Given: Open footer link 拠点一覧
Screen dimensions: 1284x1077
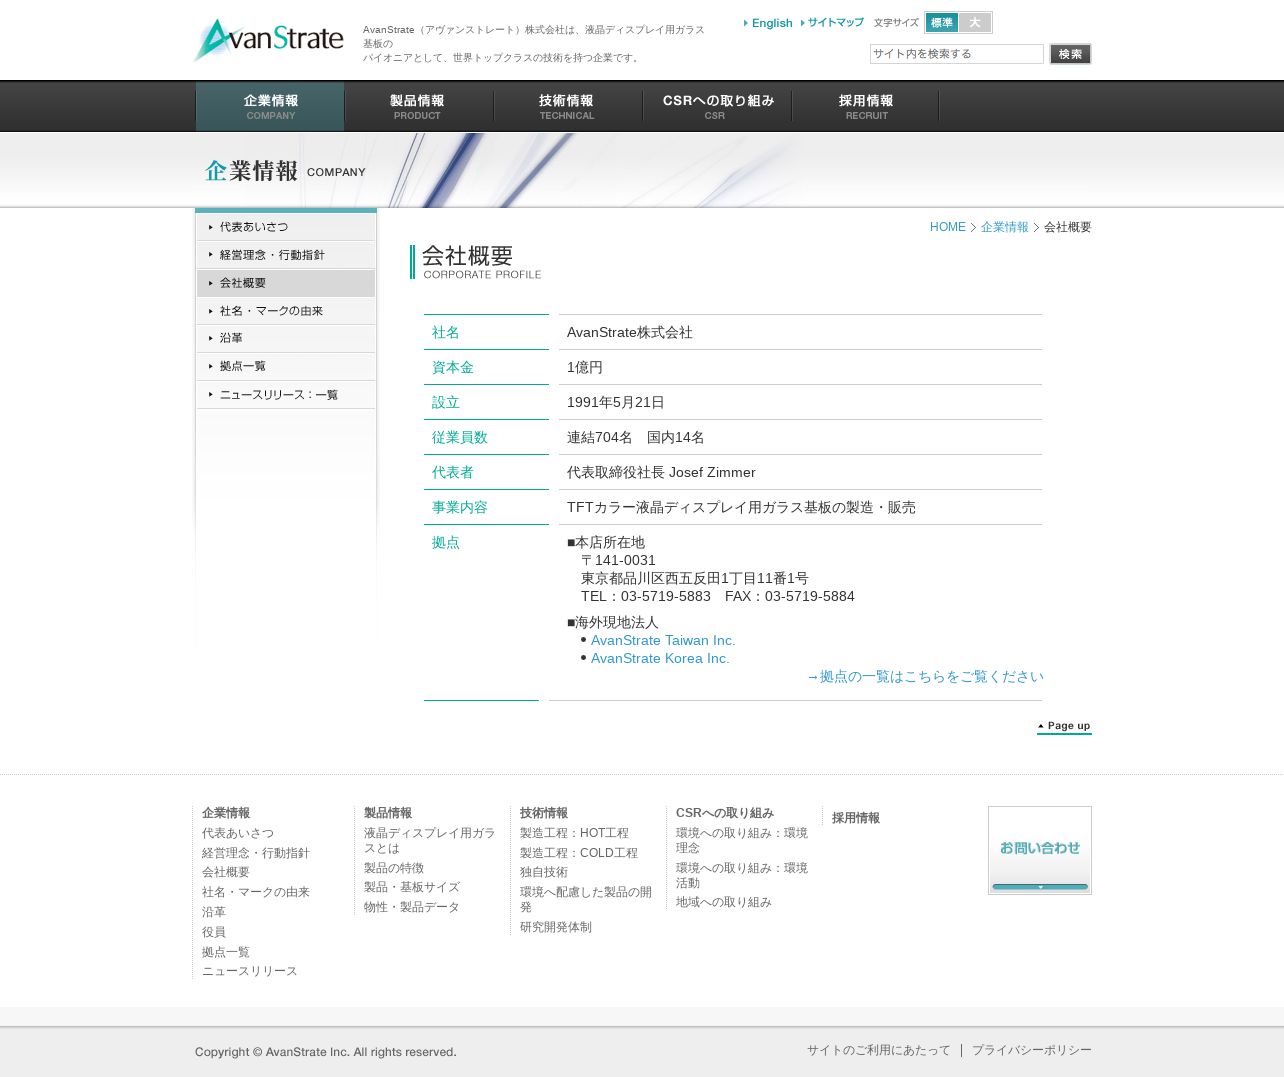Looking at the screenshot, I should pyautogui.click(x=226, y=952).
